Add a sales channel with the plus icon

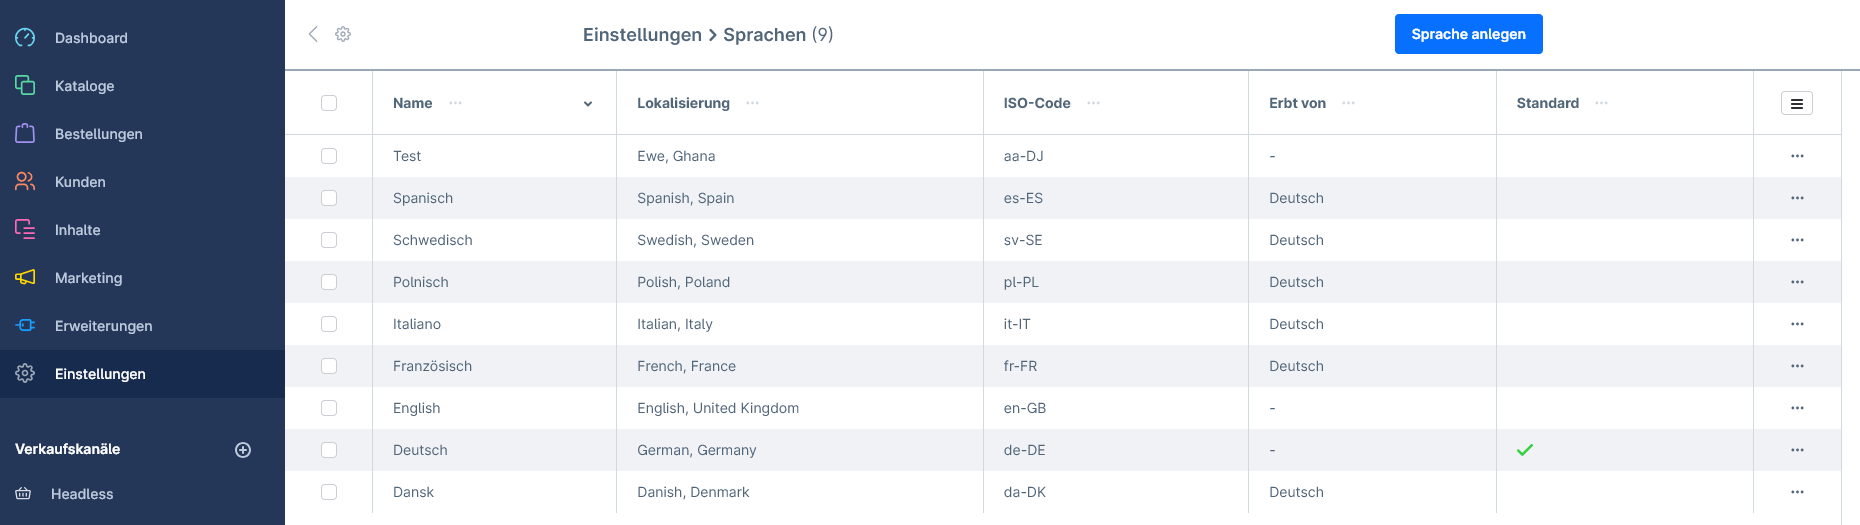tap(243, 450)
